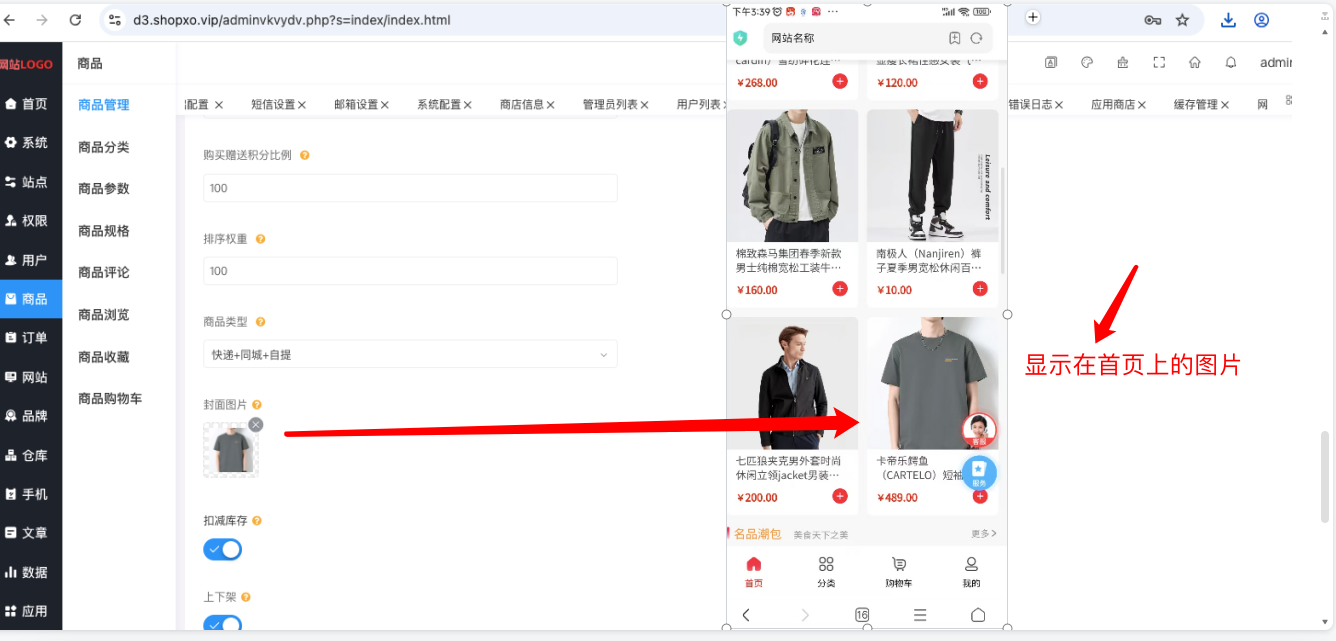This screenshot has height=641, width=1336.
Task: Toggle the 扣减库存 switch
Action: (223, 549)
